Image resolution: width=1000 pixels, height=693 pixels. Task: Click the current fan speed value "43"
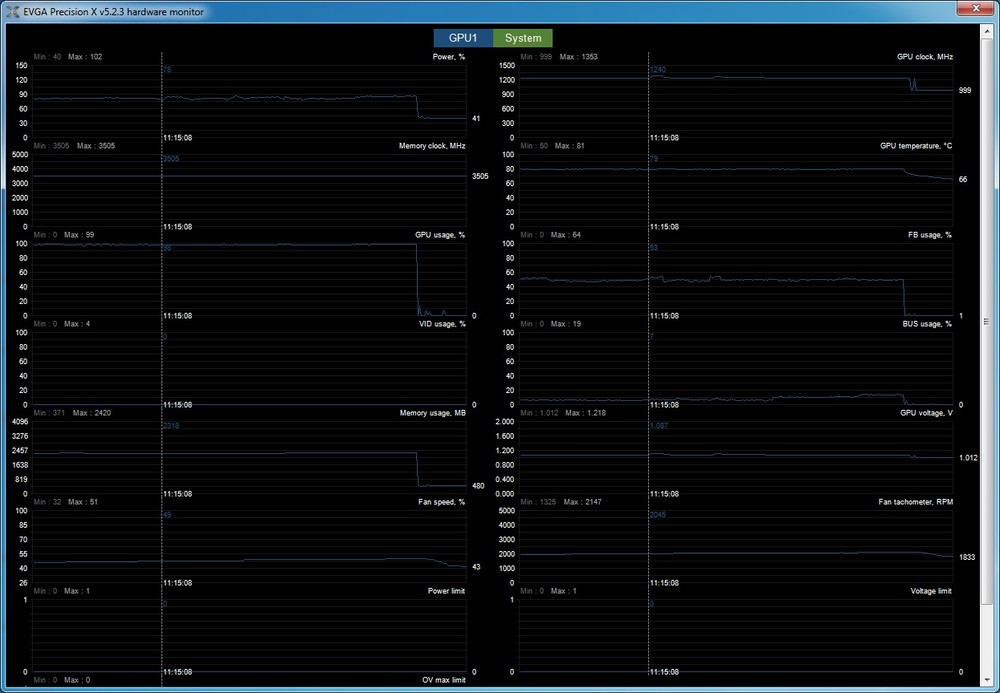coord(476,567)
